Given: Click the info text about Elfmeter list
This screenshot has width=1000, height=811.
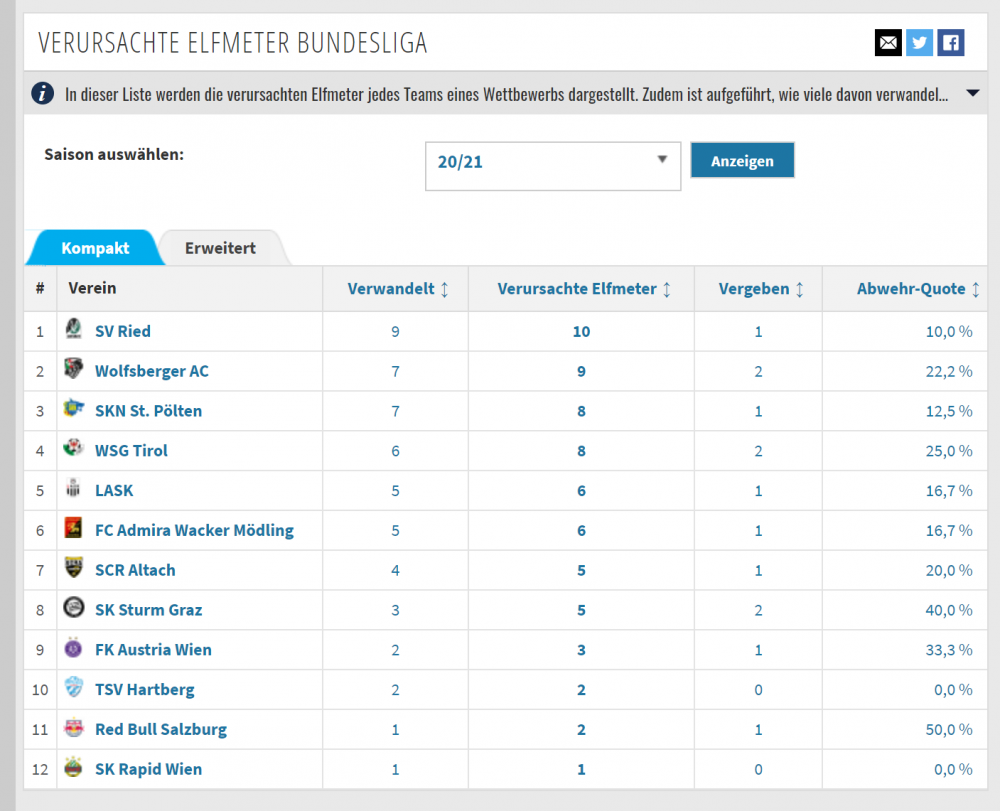Looking at the screenshot, I should 506,94.
